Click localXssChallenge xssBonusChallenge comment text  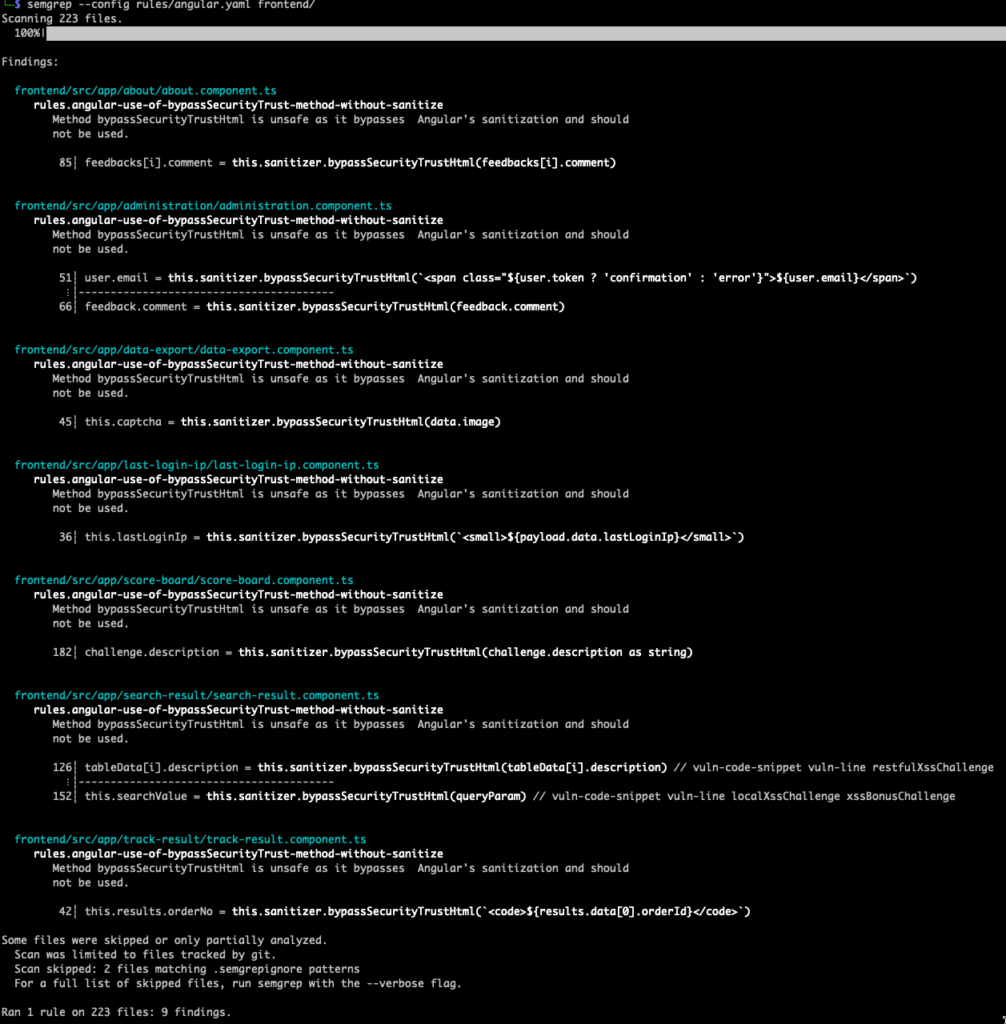(744, 797)
